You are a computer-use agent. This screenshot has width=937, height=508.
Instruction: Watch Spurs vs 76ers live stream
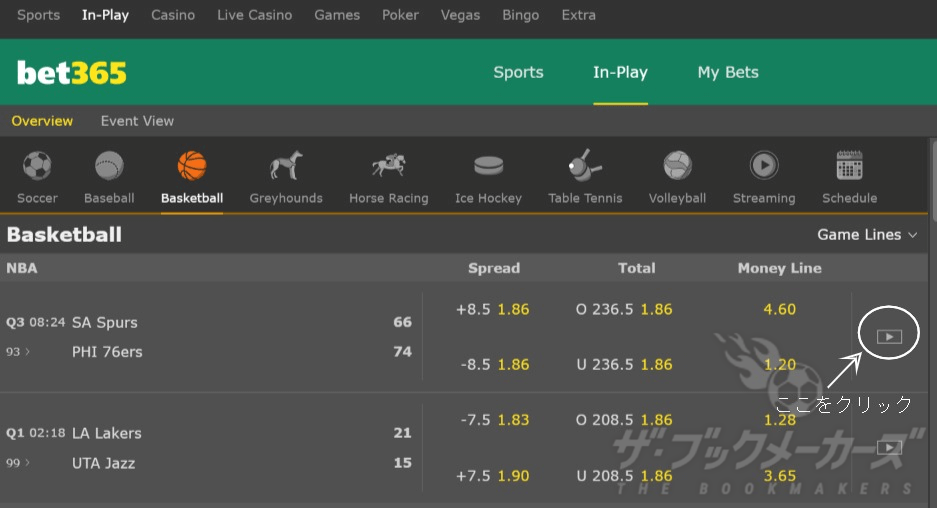[889, 336]
